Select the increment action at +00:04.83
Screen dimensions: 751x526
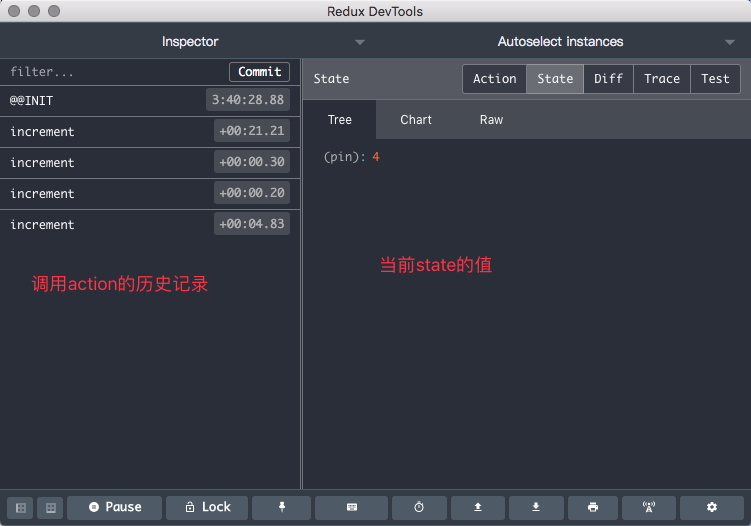click(150, 224)
